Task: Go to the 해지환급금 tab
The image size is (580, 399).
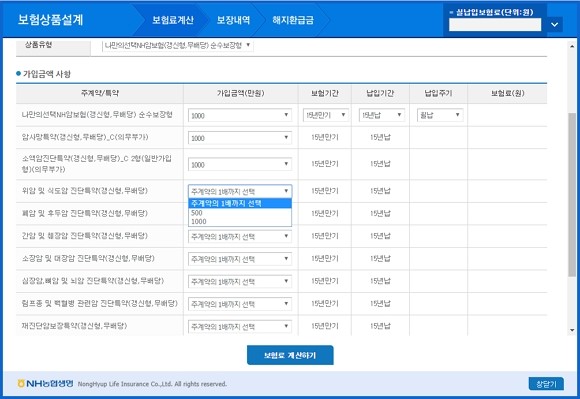Action: [x=293, y=20]
